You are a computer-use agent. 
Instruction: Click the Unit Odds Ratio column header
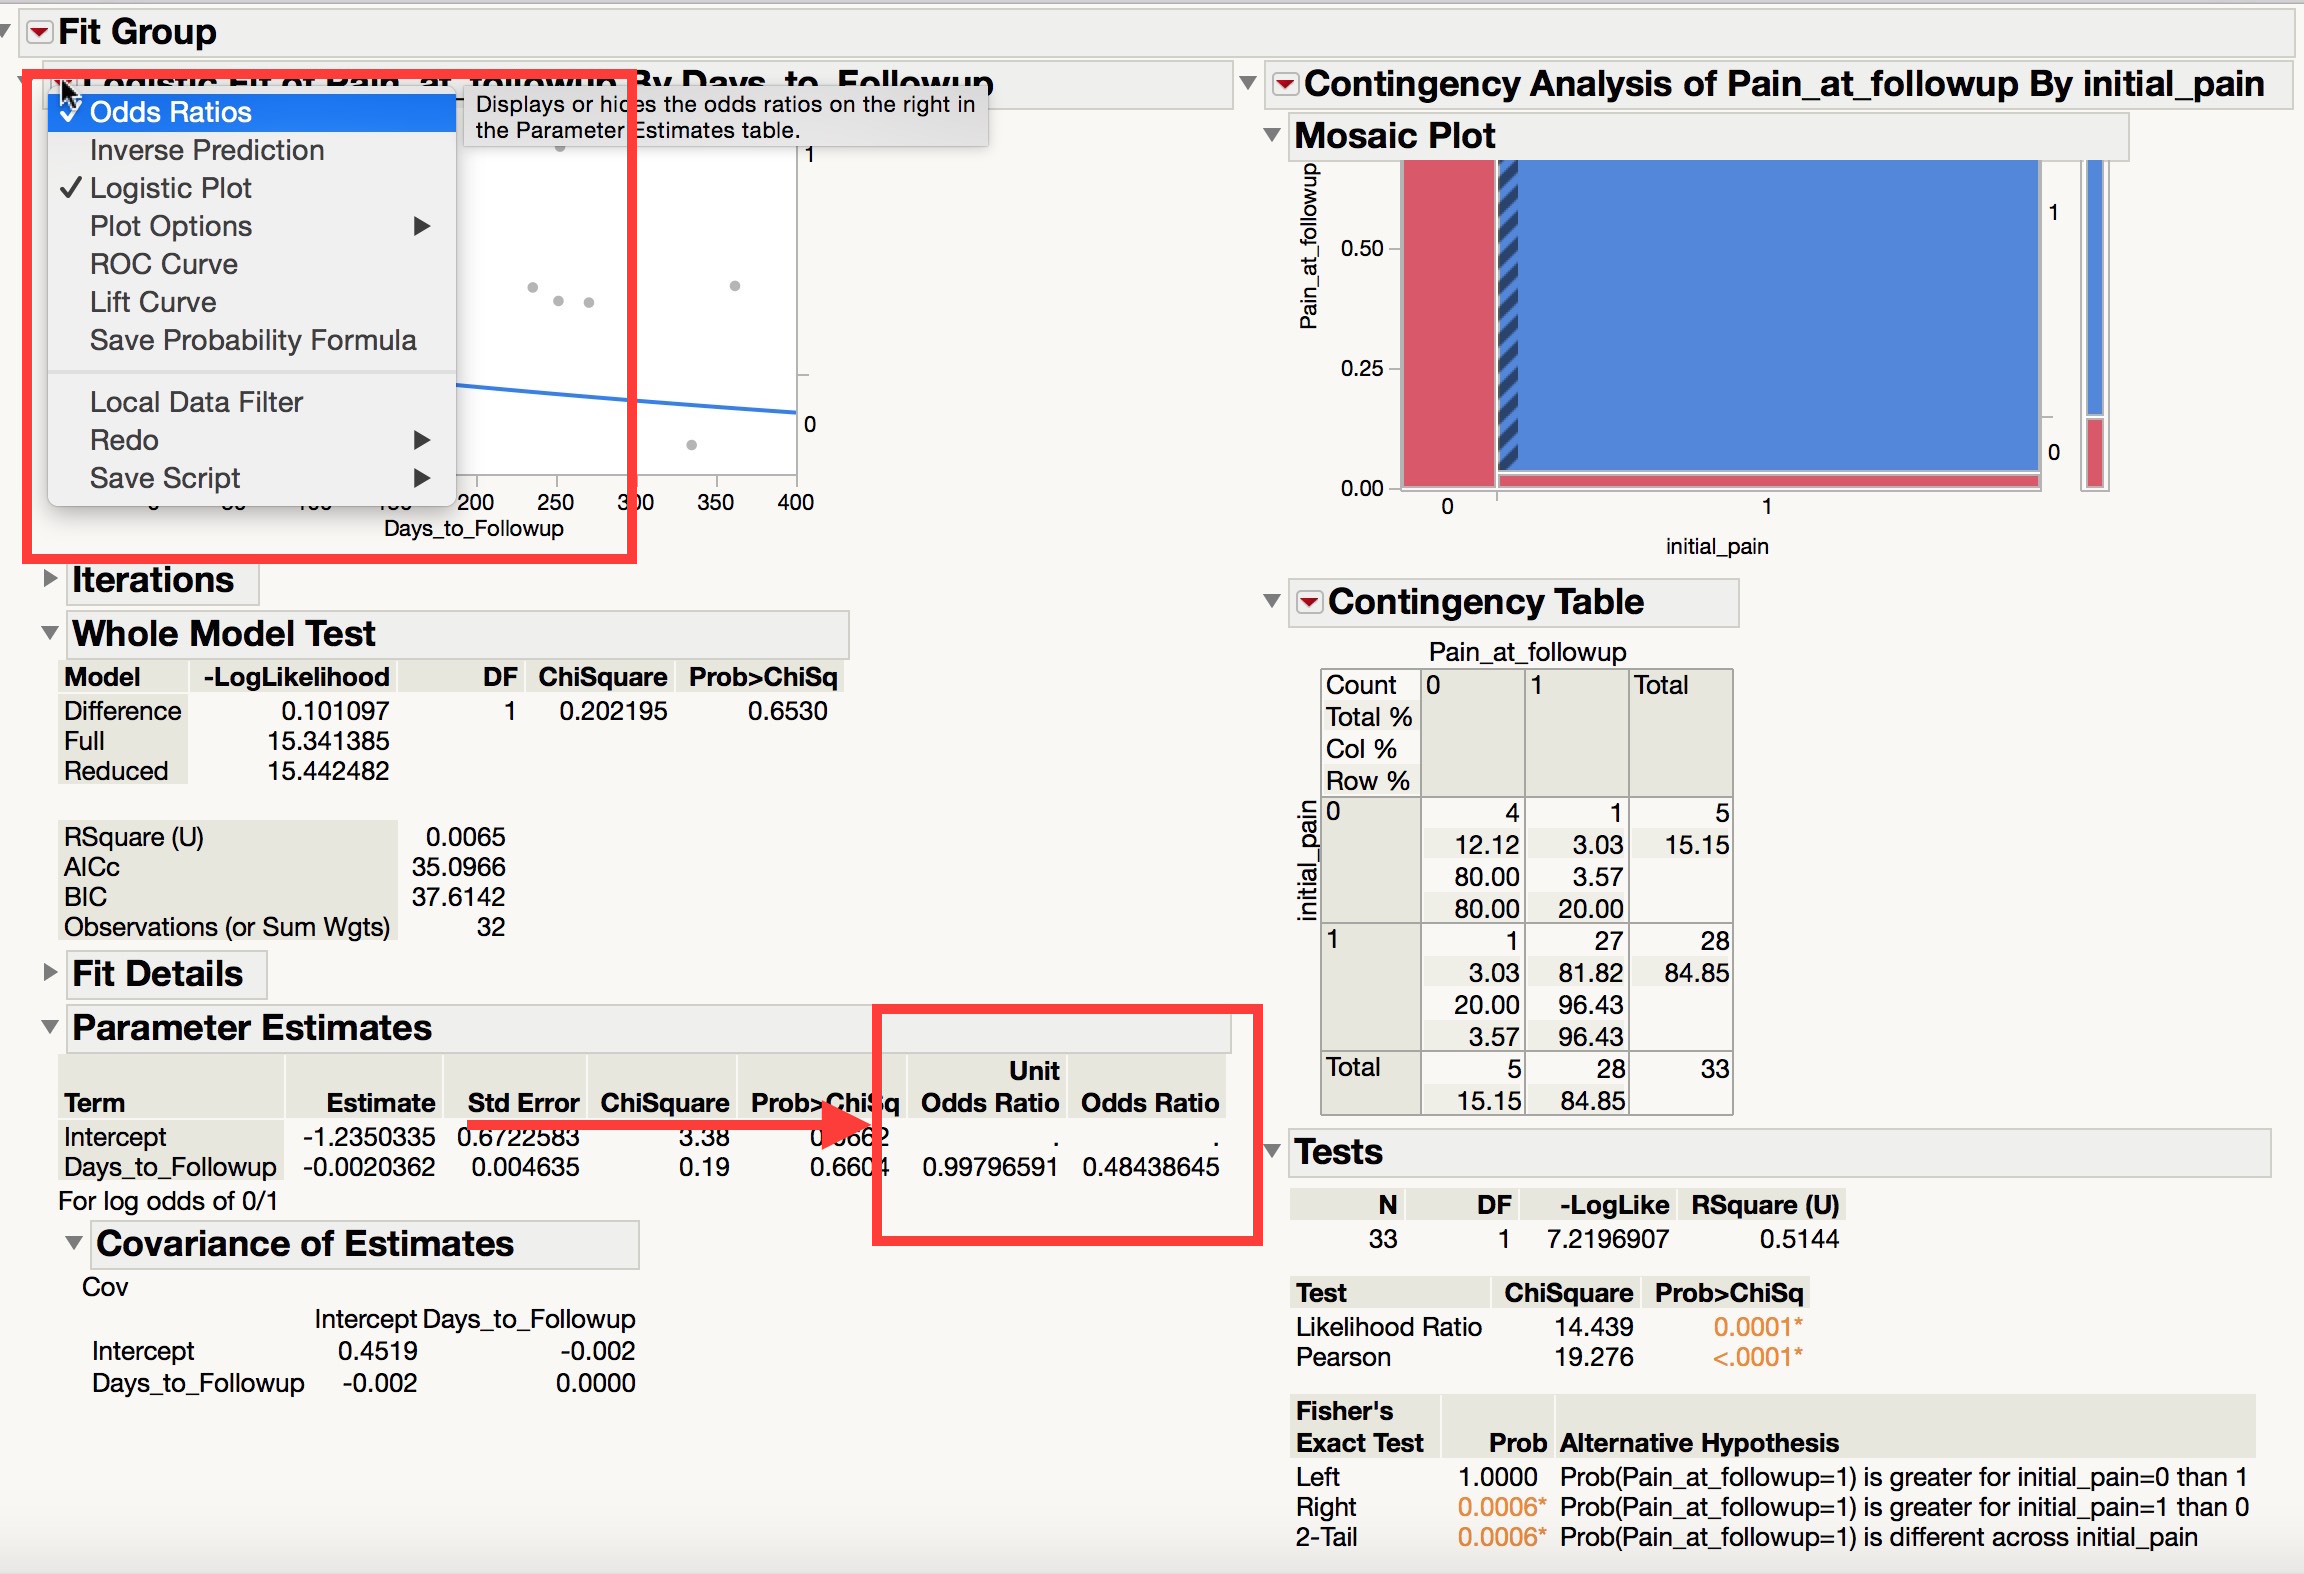pos(989,1087)
